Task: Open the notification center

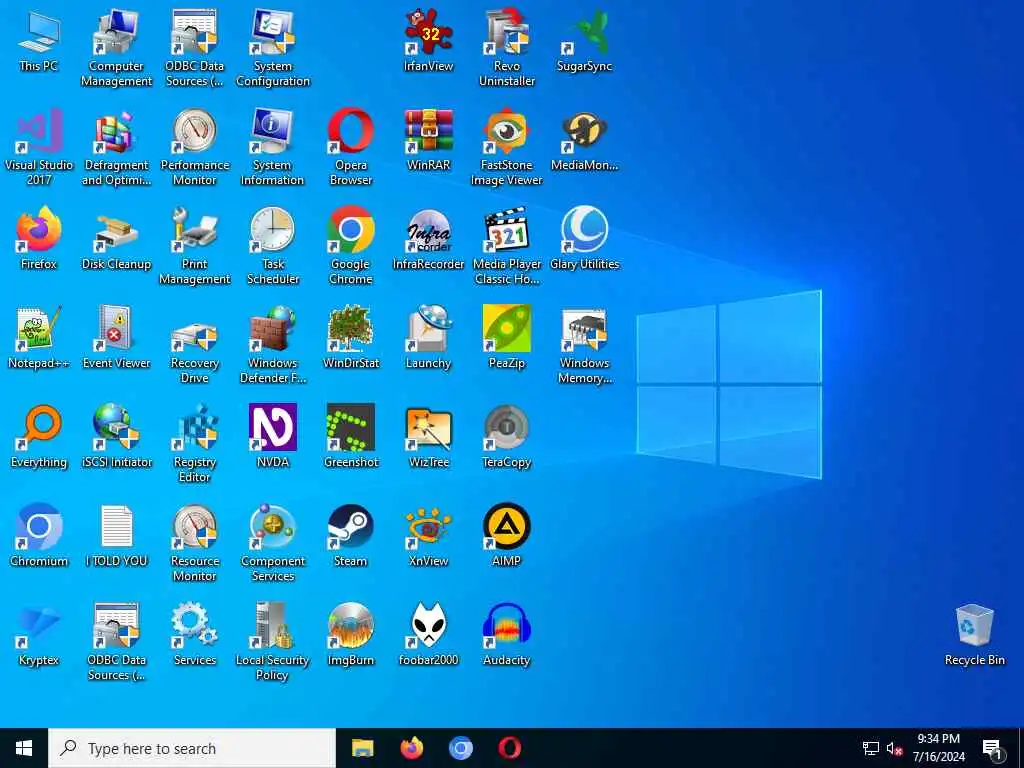Action: (992, 749)
